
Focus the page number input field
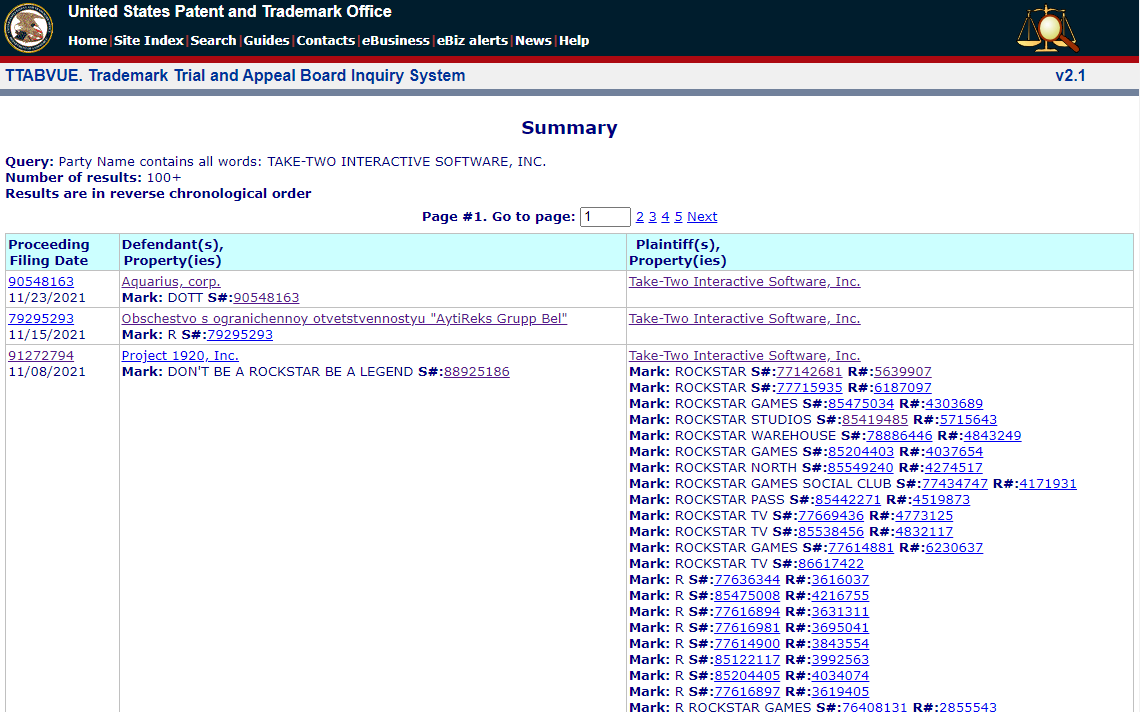tap(605, 217)
